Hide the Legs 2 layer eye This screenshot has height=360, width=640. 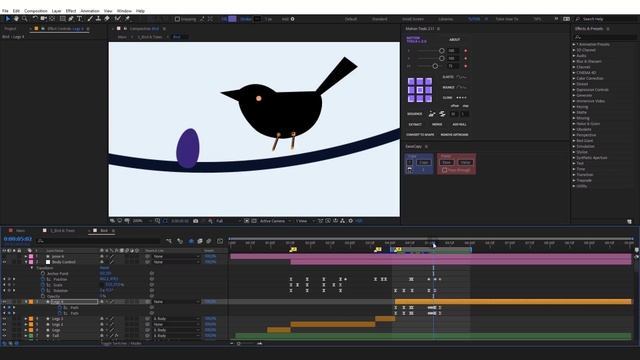pyautogui.click(x=4, y=324)
